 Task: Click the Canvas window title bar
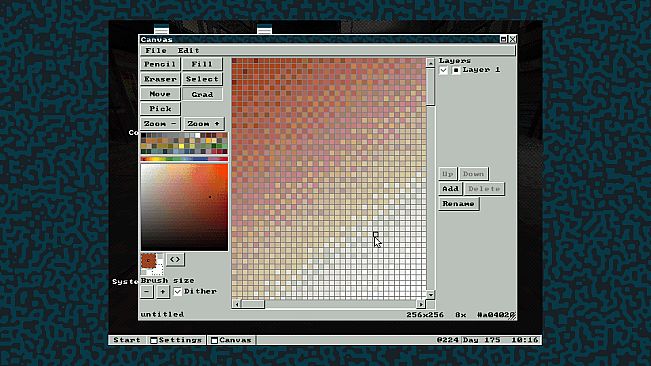(319, 39)
